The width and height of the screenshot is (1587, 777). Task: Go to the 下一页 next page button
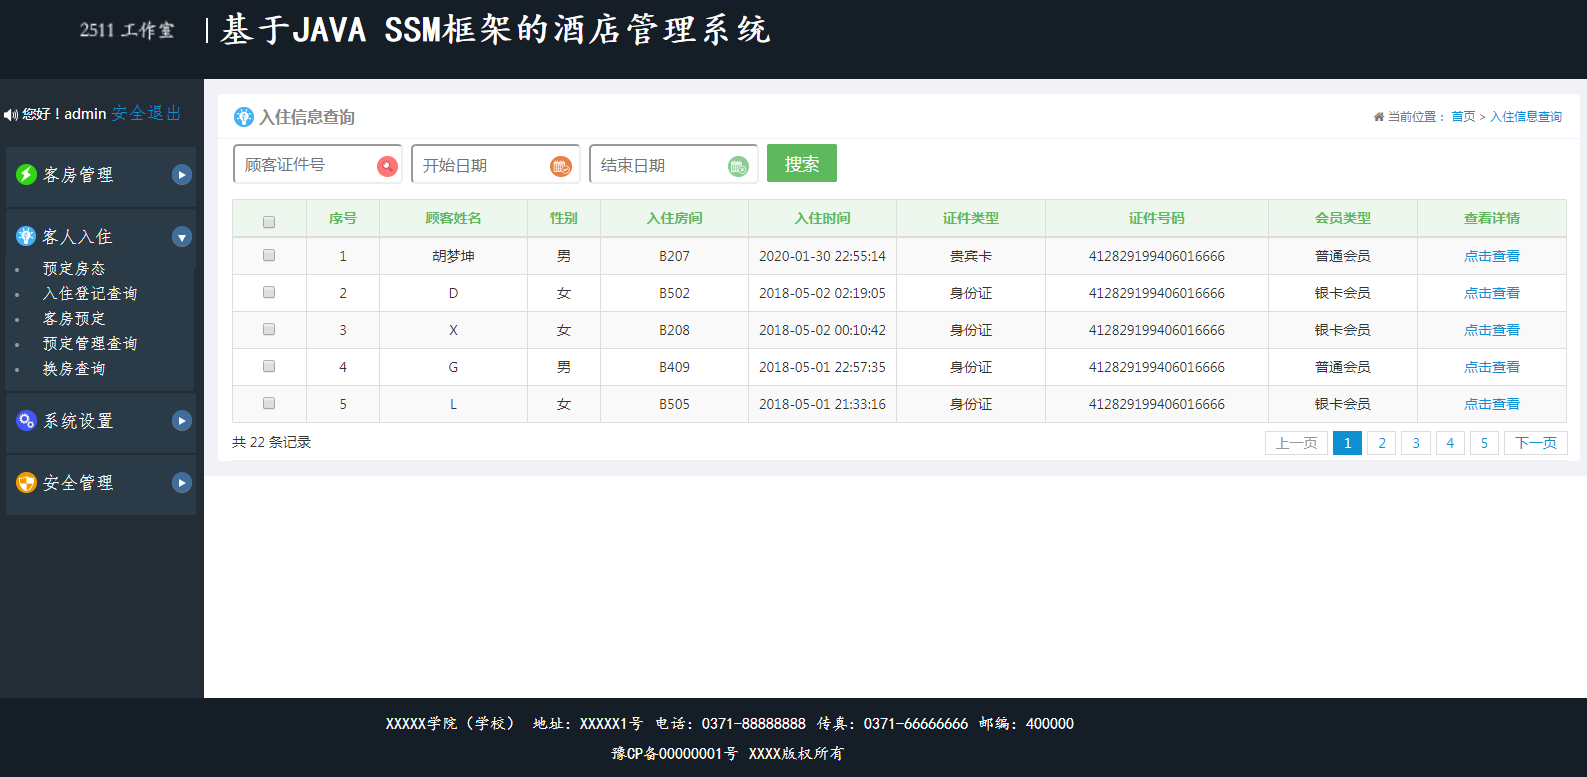1536,443
